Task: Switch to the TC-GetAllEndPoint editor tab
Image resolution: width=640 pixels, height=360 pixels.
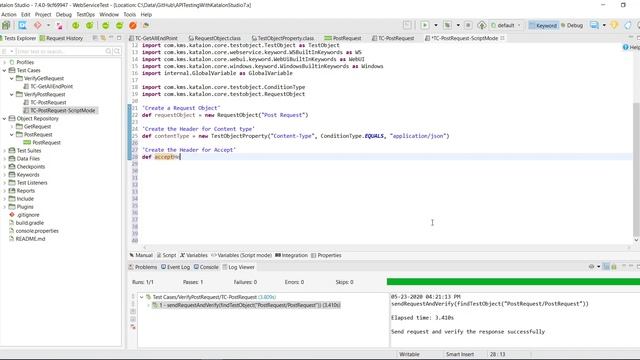Action: click(x=153, y=38)
